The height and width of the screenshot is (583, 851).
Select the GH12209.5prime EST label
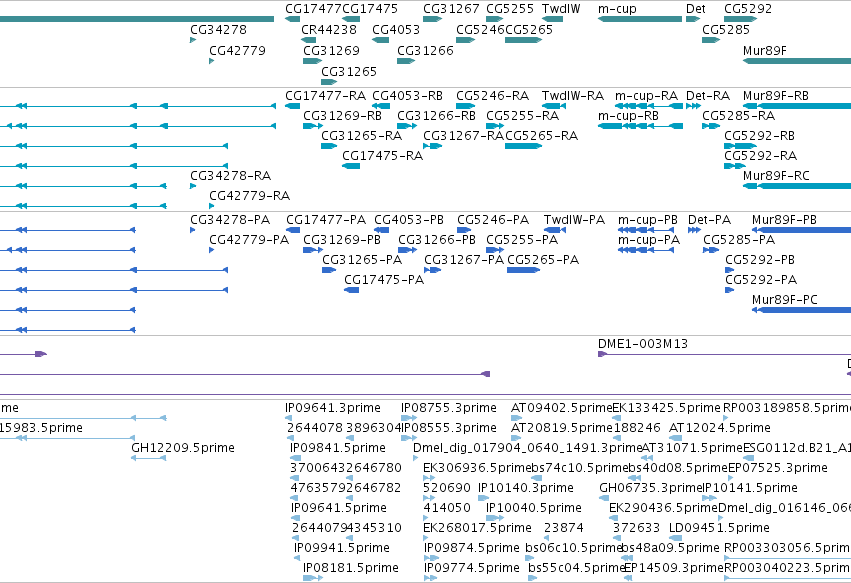[183, 448]
